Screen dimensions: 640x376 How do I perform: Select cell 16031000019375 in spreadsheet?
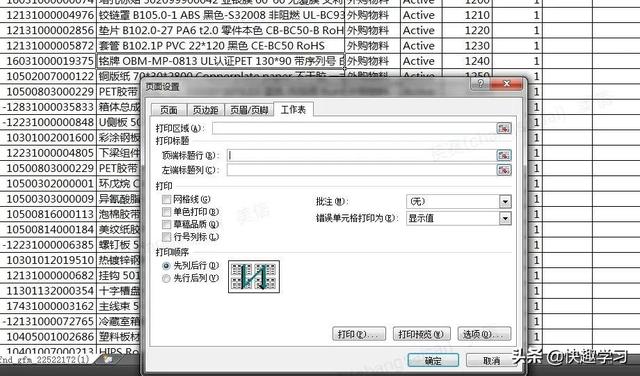point(48,61)
